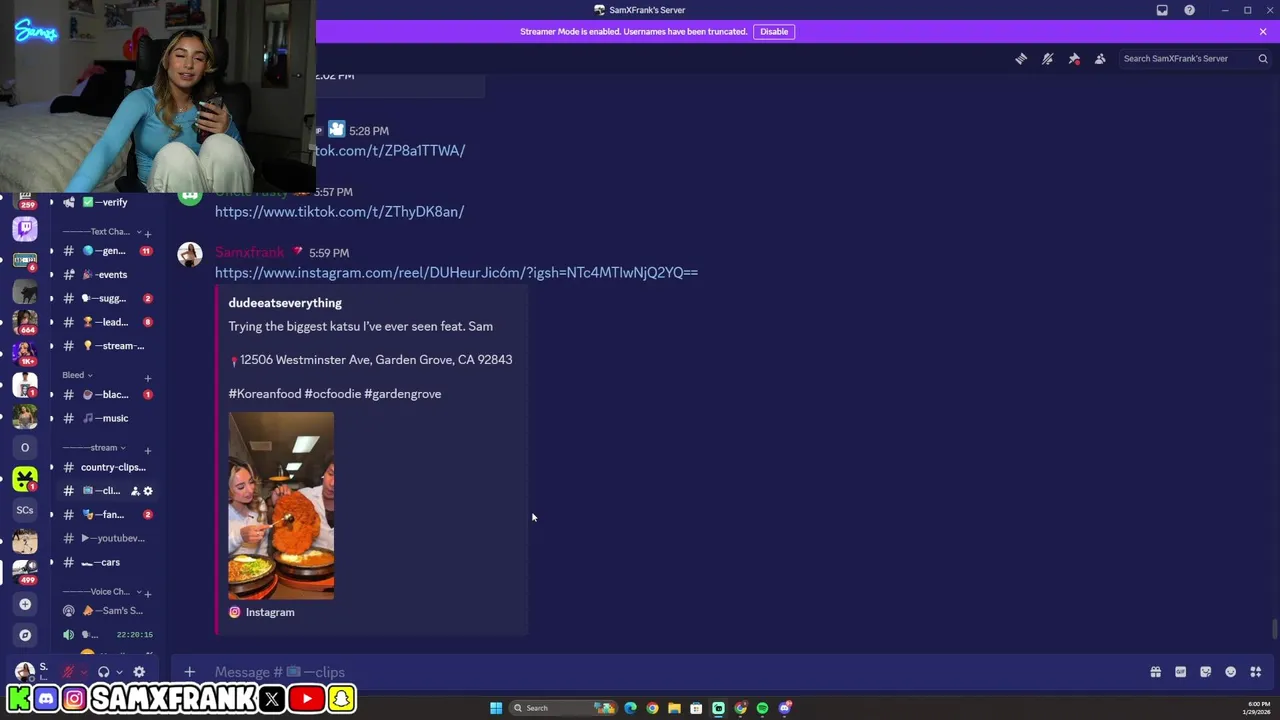Toggle the member list icon
Viewport: 1280px width, 720px height.
pyautogui.click(x=1100, y=58)
